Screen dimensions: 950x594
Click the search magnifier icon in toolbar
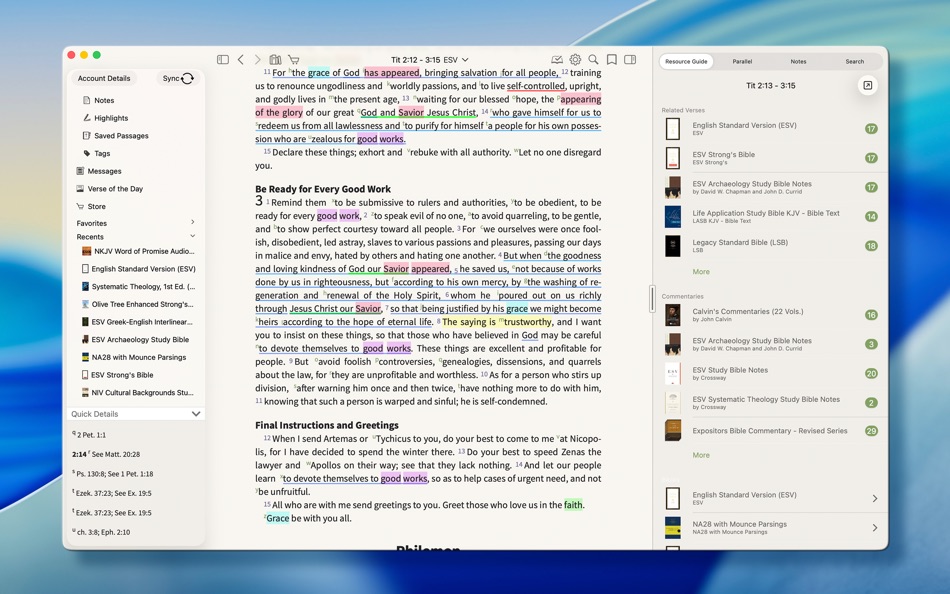(594, 58)
